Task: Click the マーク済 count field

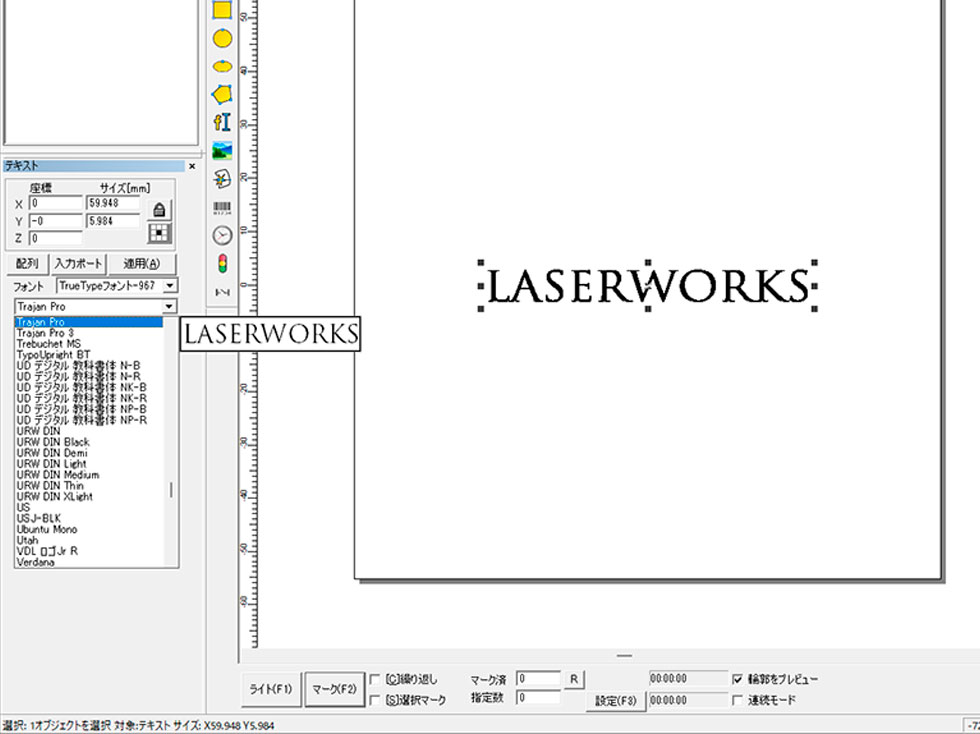Action: tap(538, 679)
